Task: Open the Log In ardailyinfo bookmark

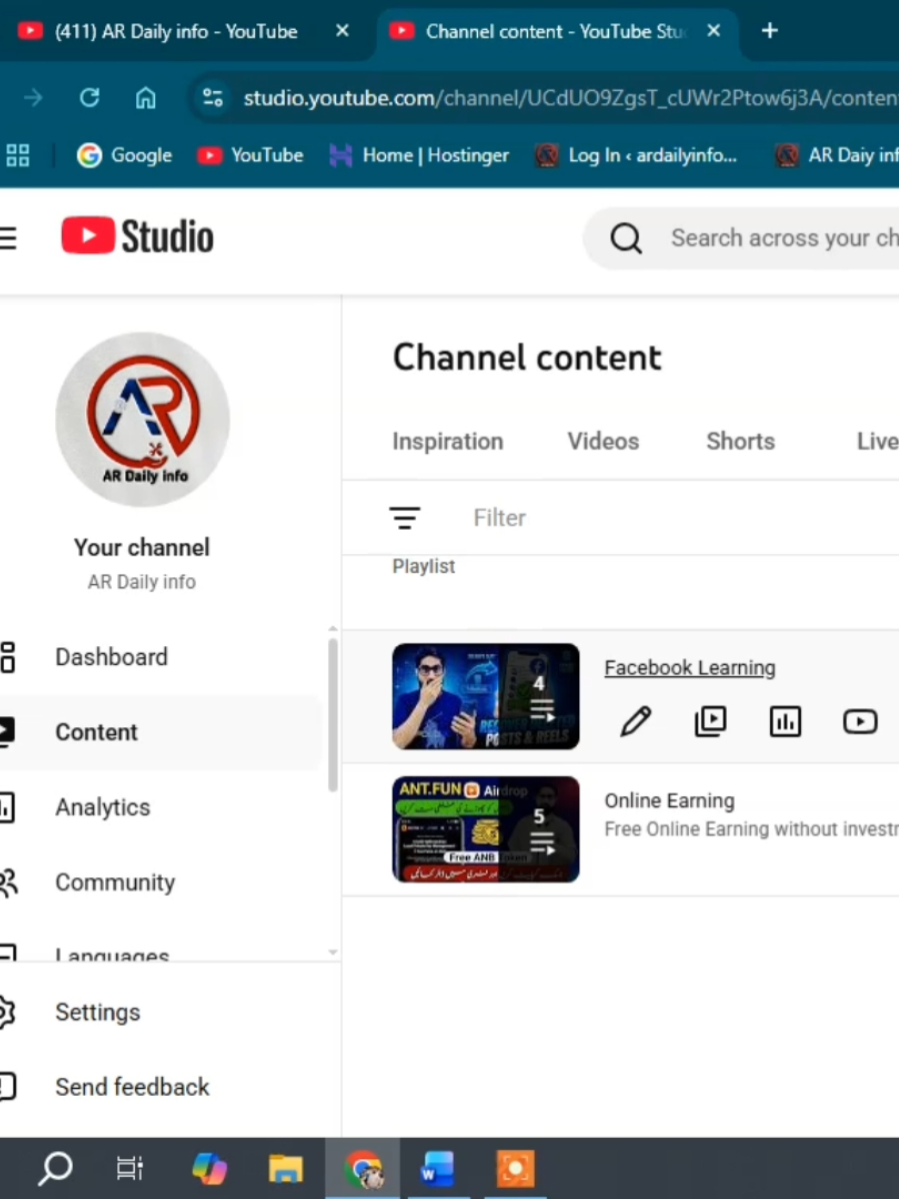Action: click(637, 155)
